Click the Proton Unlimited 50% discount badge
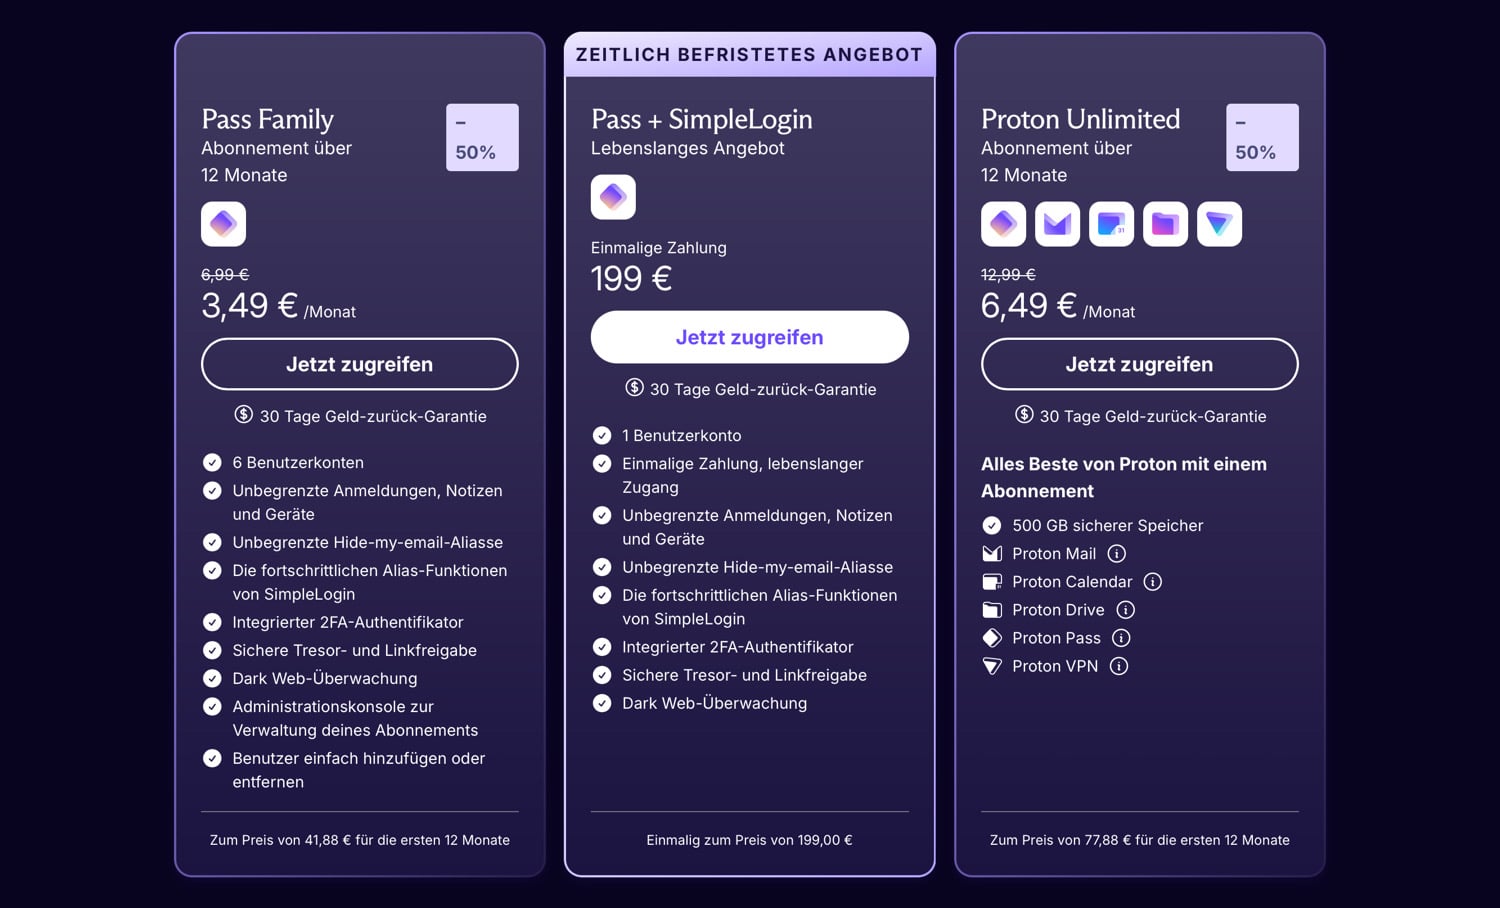This screenshot has width=1500, height=908. click(x=1262, y=137)
